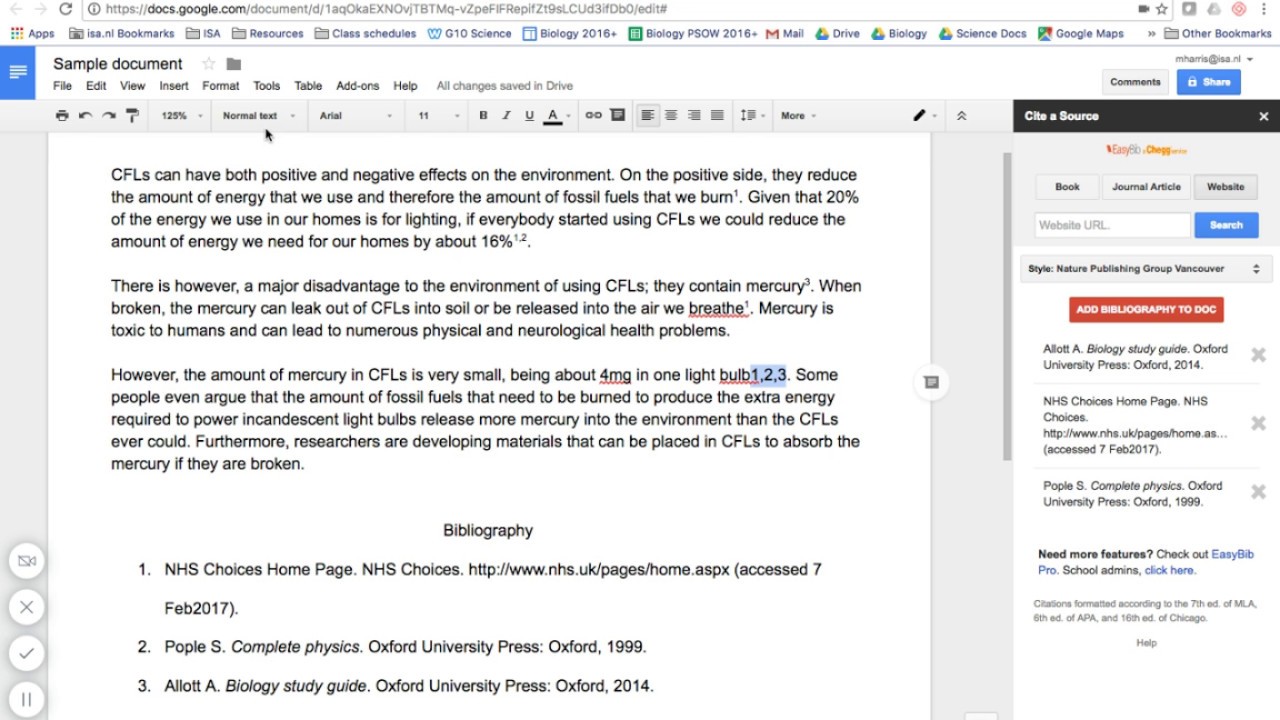Viewport: 1280px width, 720px height.
Task: Click the recorder pause icon
Action: pos(27,699)
